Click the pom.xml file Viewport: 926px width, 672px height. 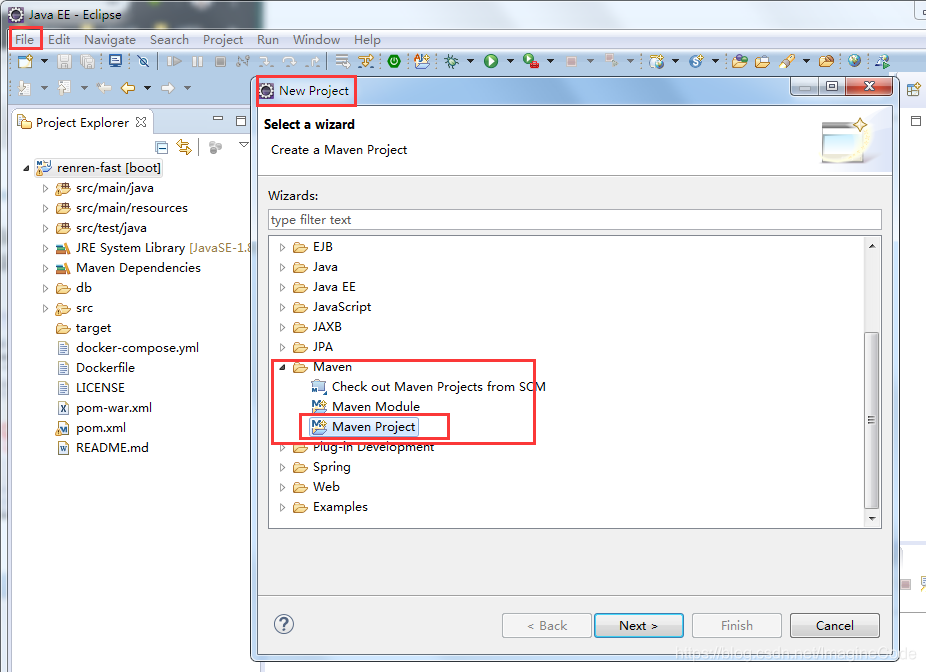click(91, 428)
